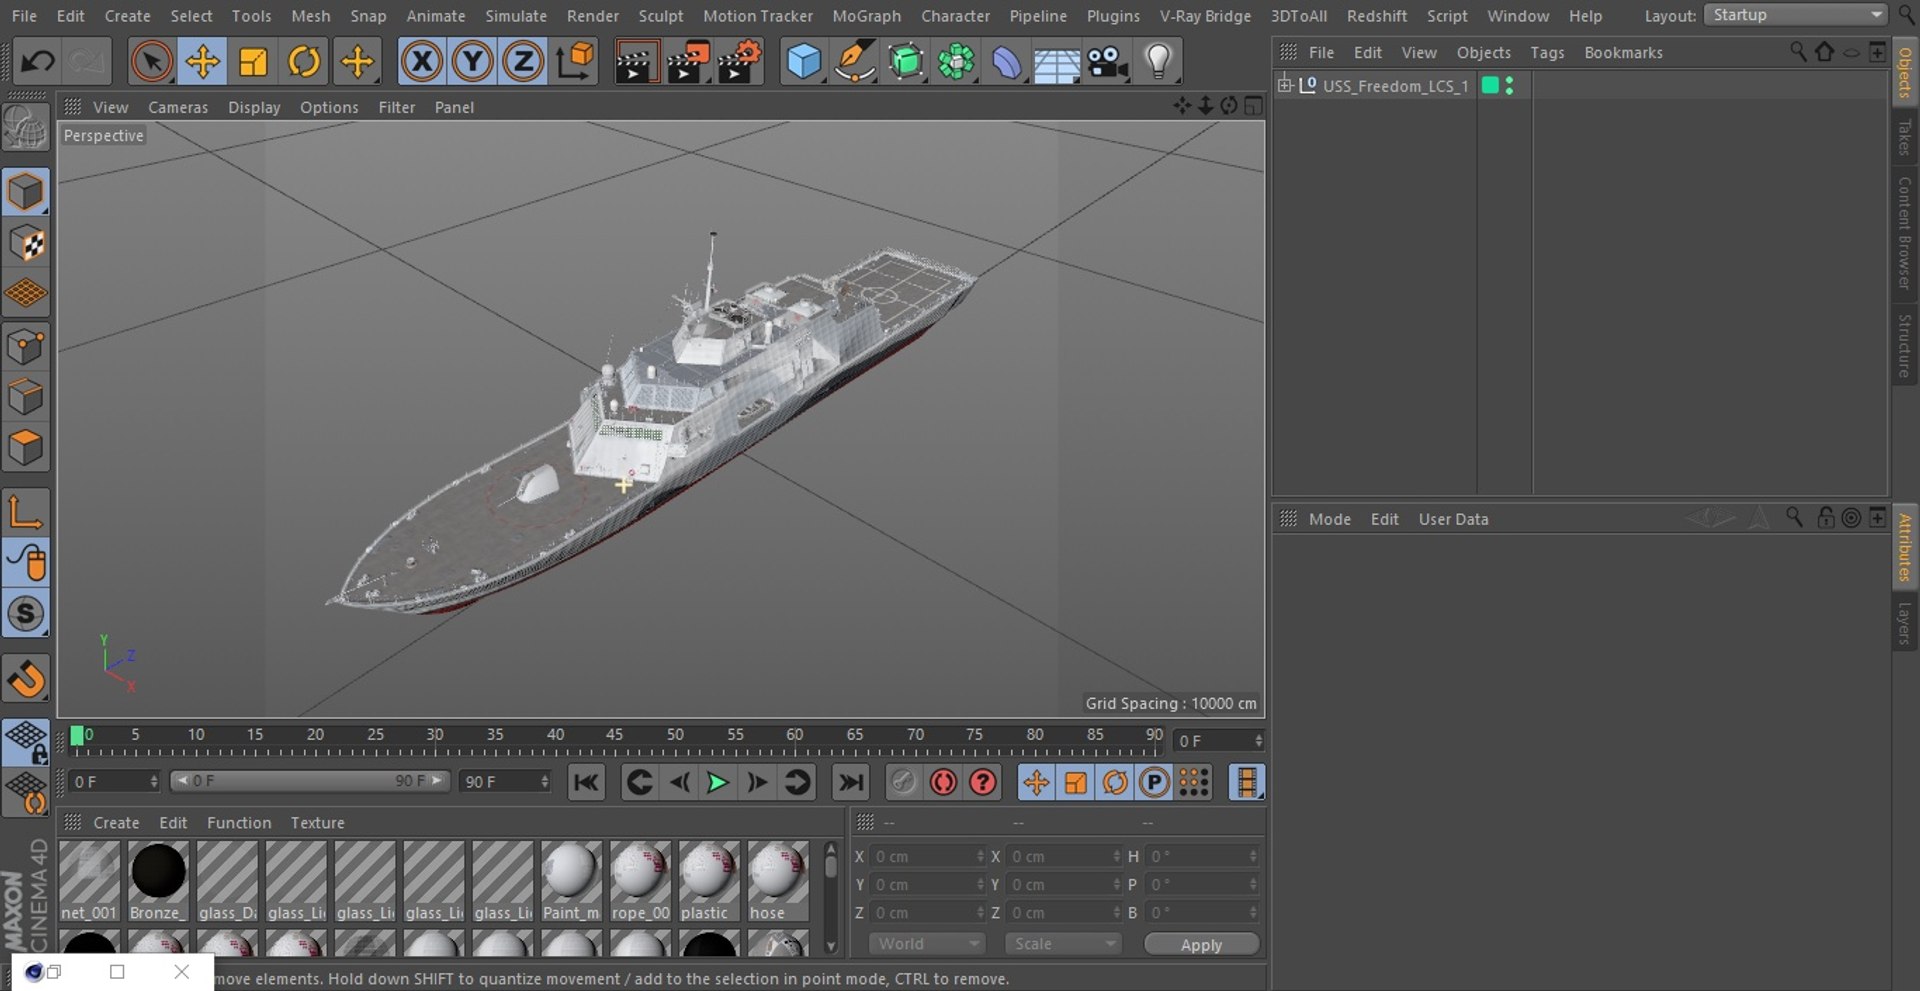The width and height of the screenshot is (1920, 991).
Task: Click the Apply button
Action: pyautogui.click(x=1201, y=945)
